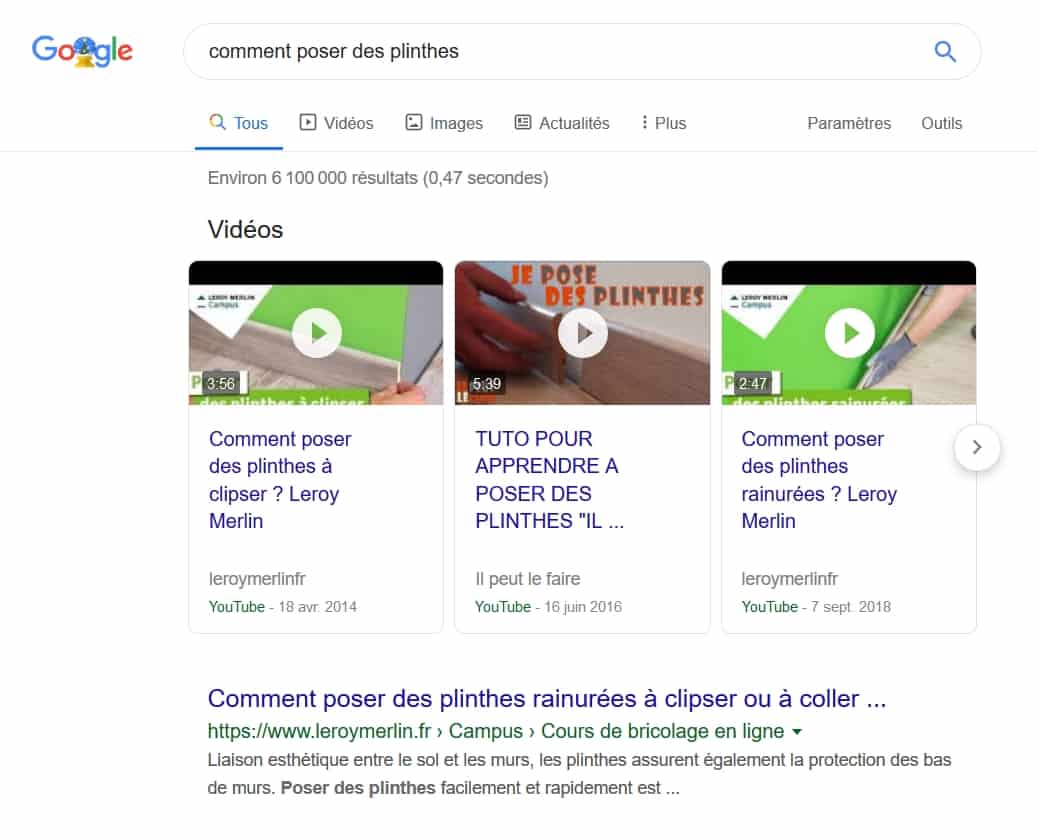The image size is (1037, 834).
Task: Open Outils
Action: pyautogui.click(x=942, y=123)
